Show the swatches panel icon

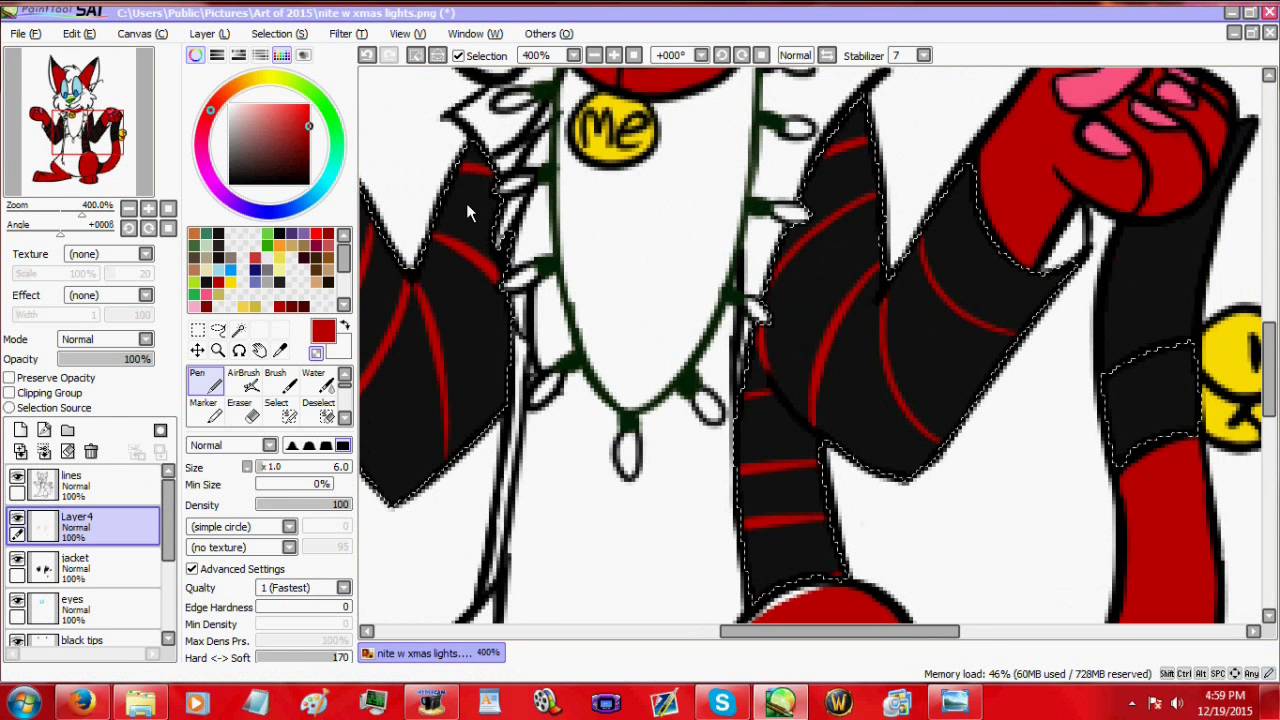282,55
